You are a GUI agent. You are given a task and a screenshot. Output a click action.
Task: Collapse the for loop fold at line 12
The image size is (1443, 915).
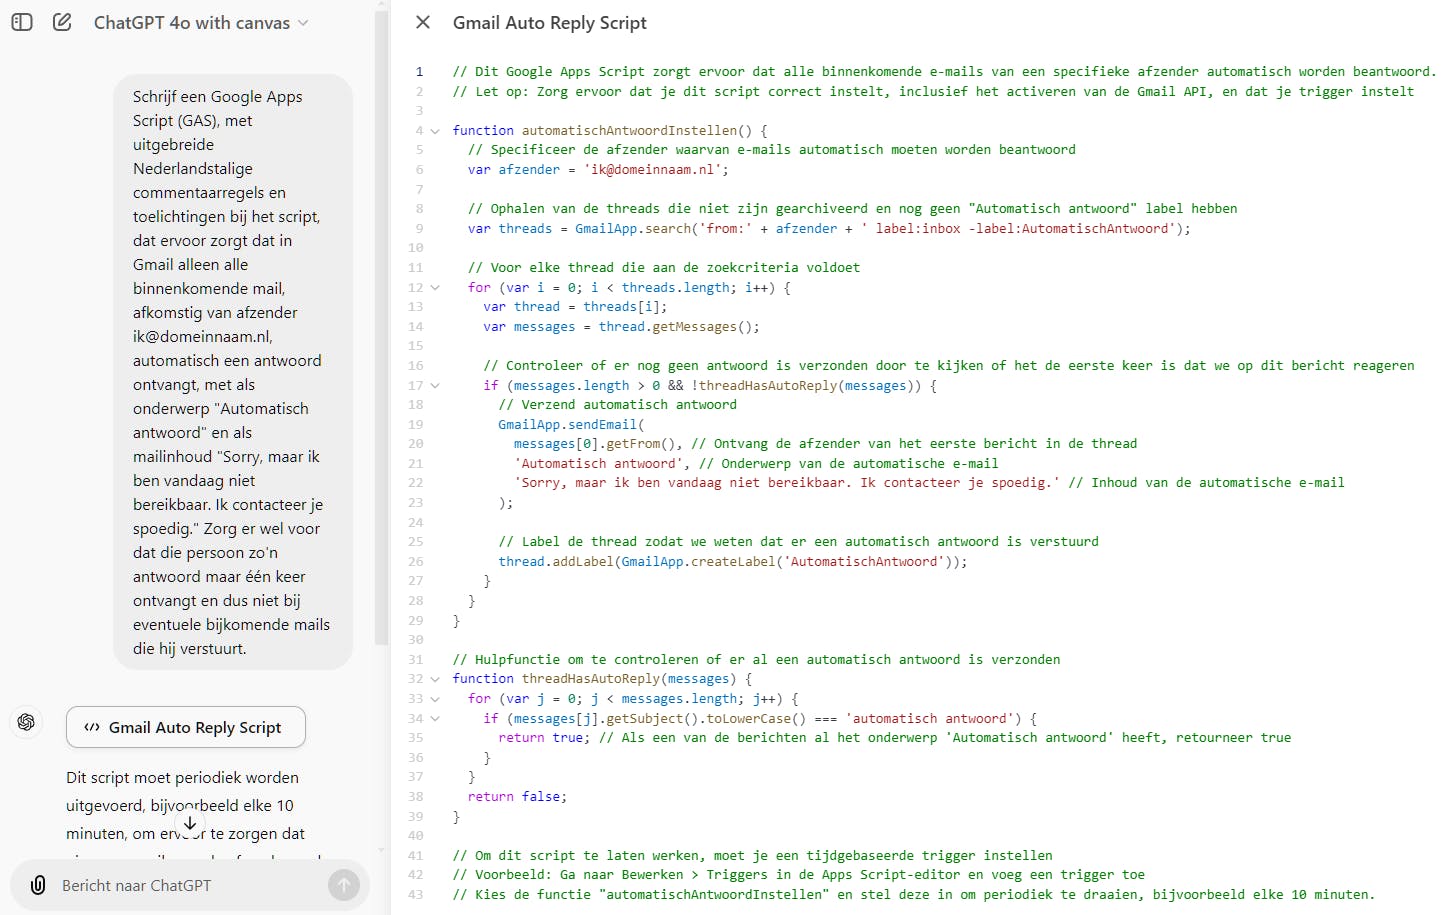click(x=435, y=288)
